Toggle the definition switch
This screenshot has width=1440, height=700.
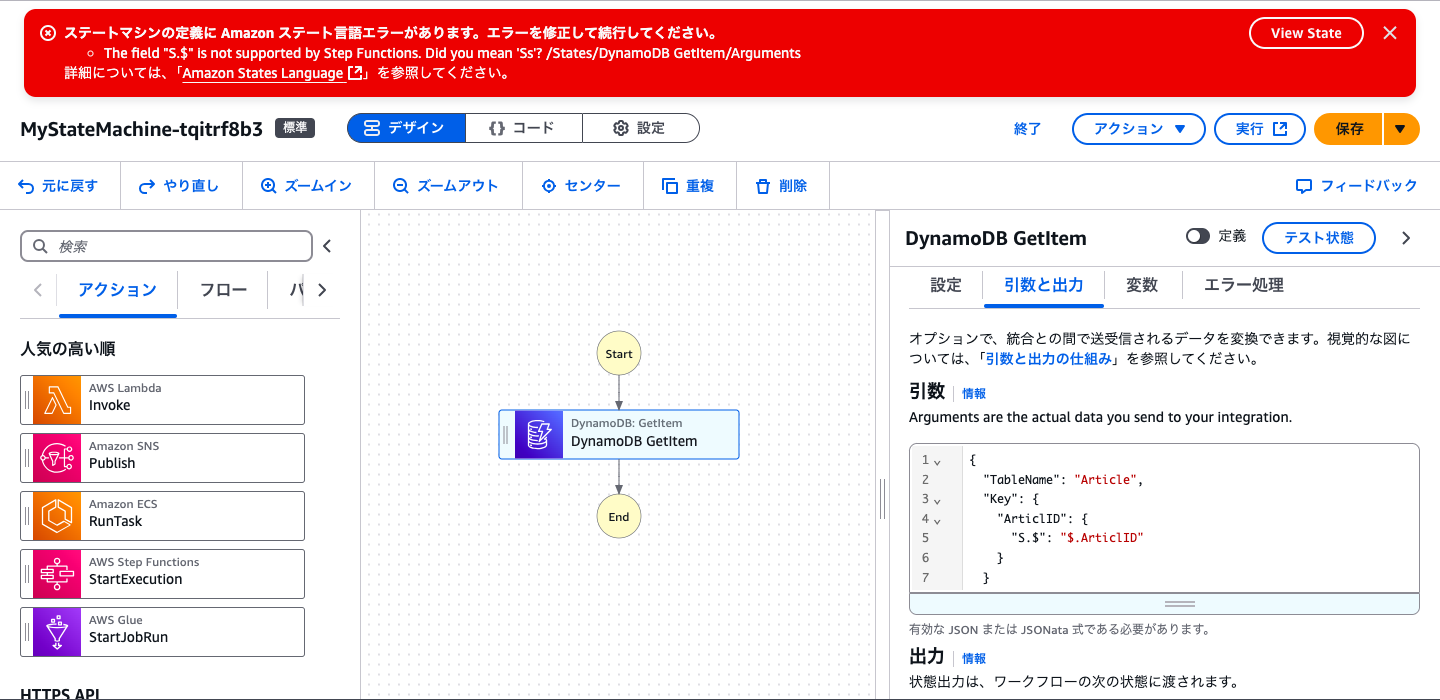click(1197, 236)
